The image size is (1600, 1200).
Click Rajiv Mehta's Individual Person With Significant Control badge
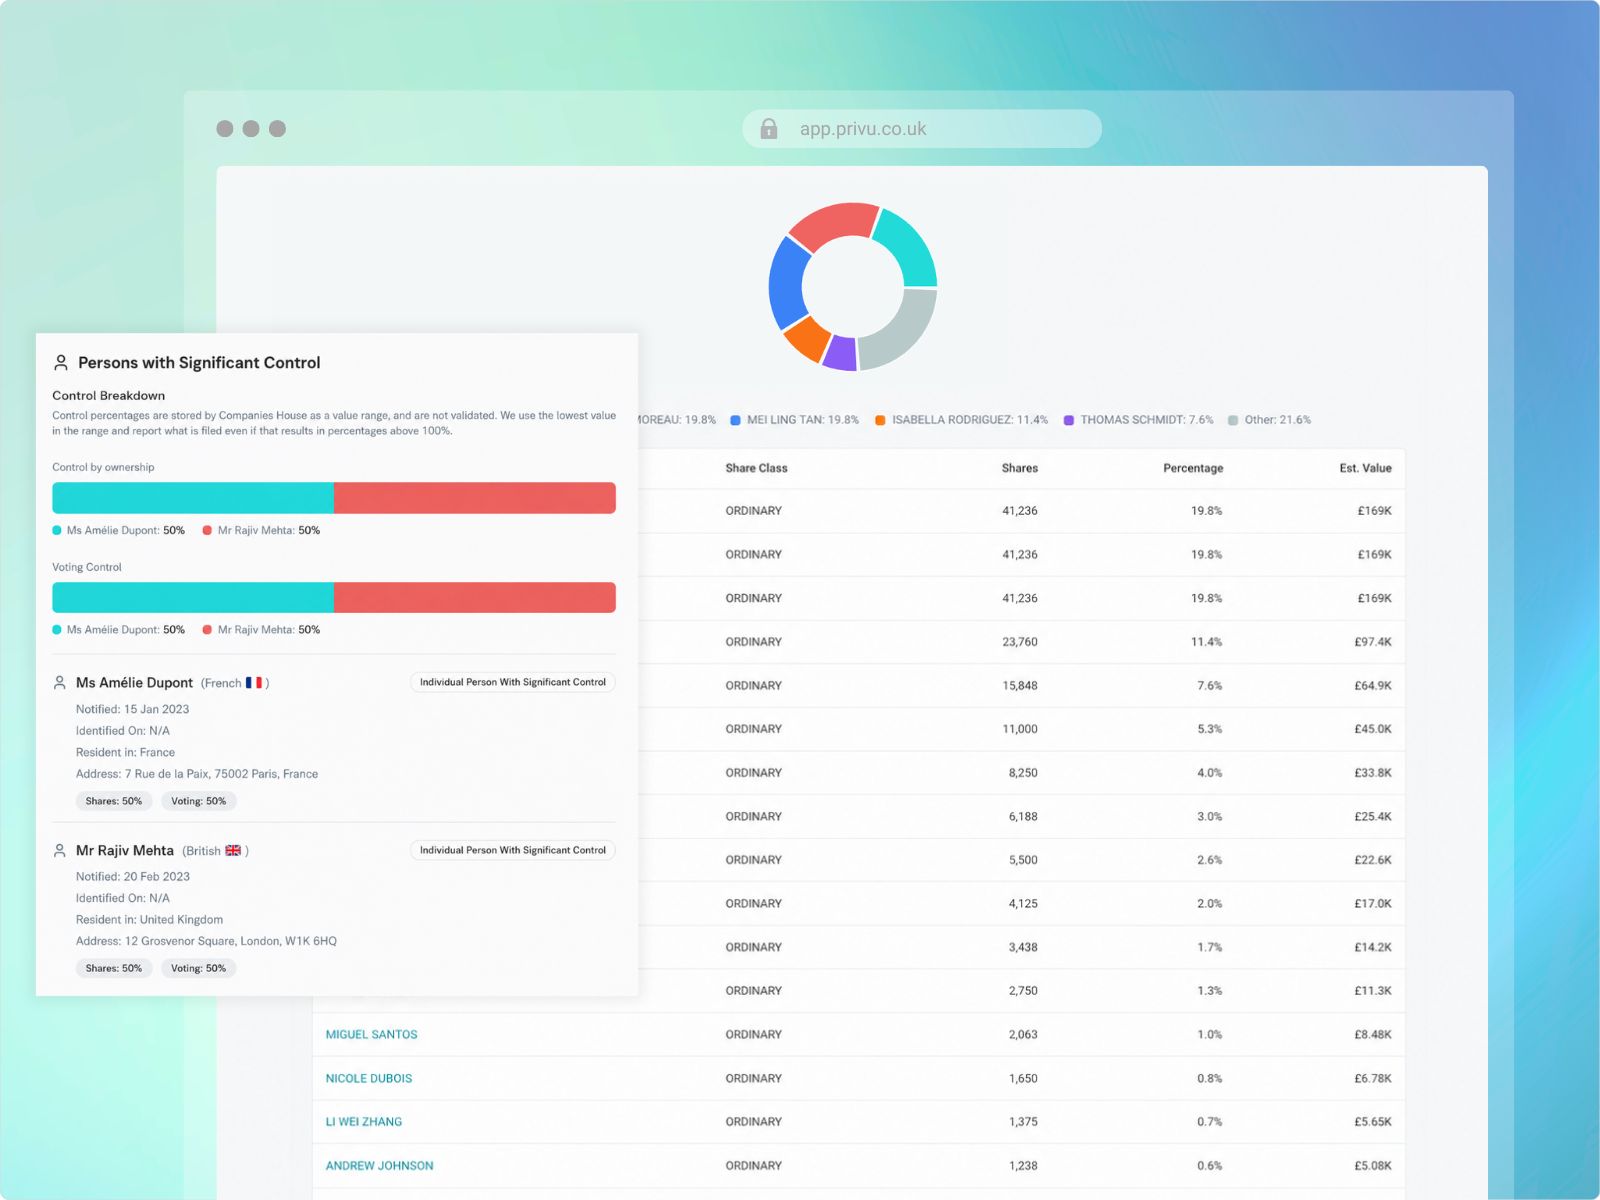click(513, 850)
